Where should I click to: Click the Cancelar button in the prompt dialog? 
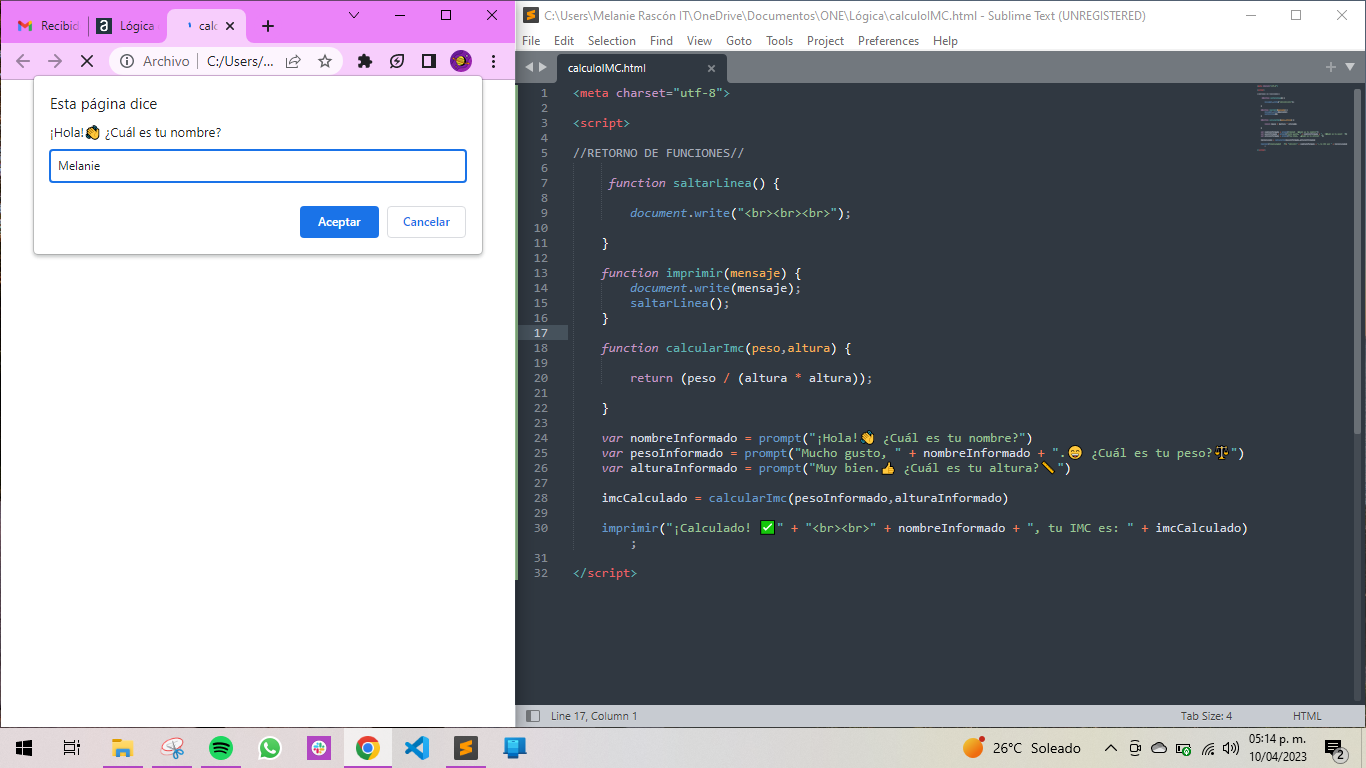[x=426, y=222]
